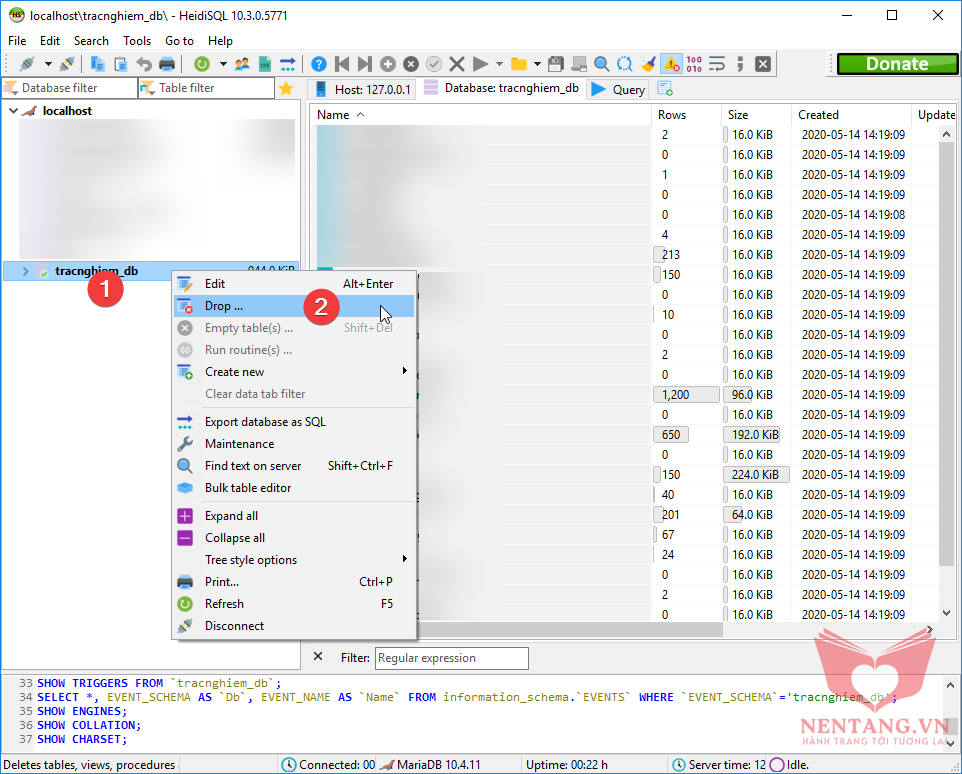Select Drop... in the context menu
962x774 pixels.
point(224,306)
